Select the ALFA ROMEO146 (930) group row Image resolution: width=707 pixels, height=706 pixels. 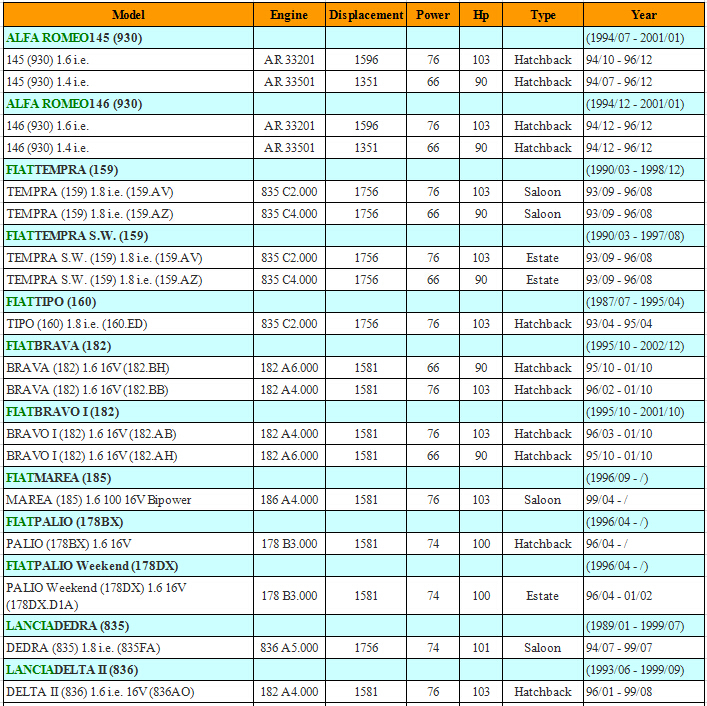(x=354, y=104)
